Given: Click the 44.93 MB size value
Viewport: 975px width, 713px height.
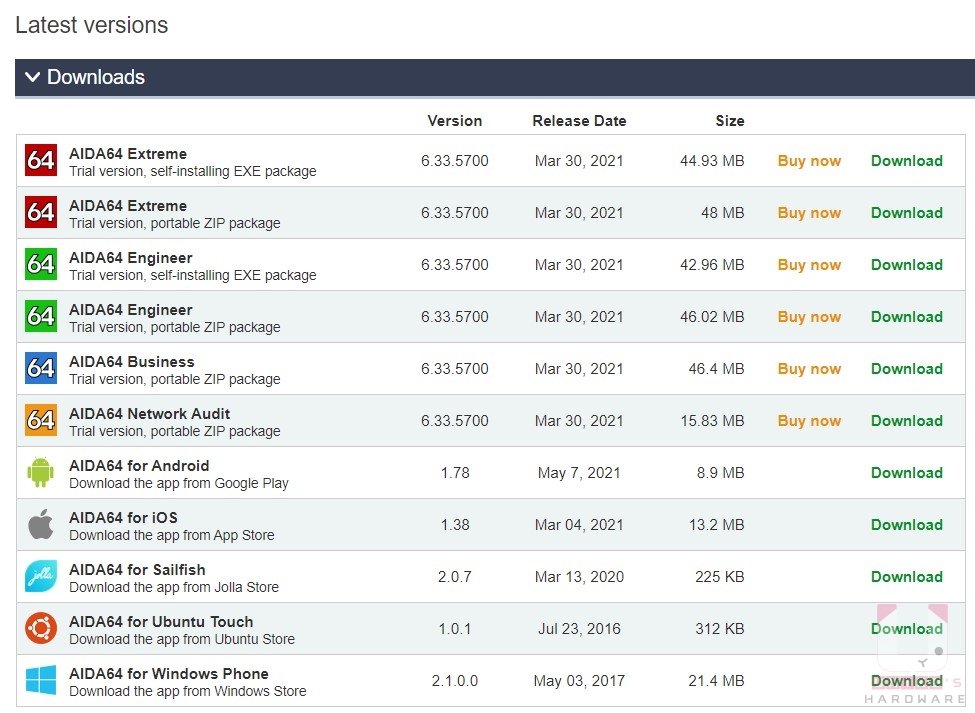Looking at the screenshot, I should [x=712, y=161].
